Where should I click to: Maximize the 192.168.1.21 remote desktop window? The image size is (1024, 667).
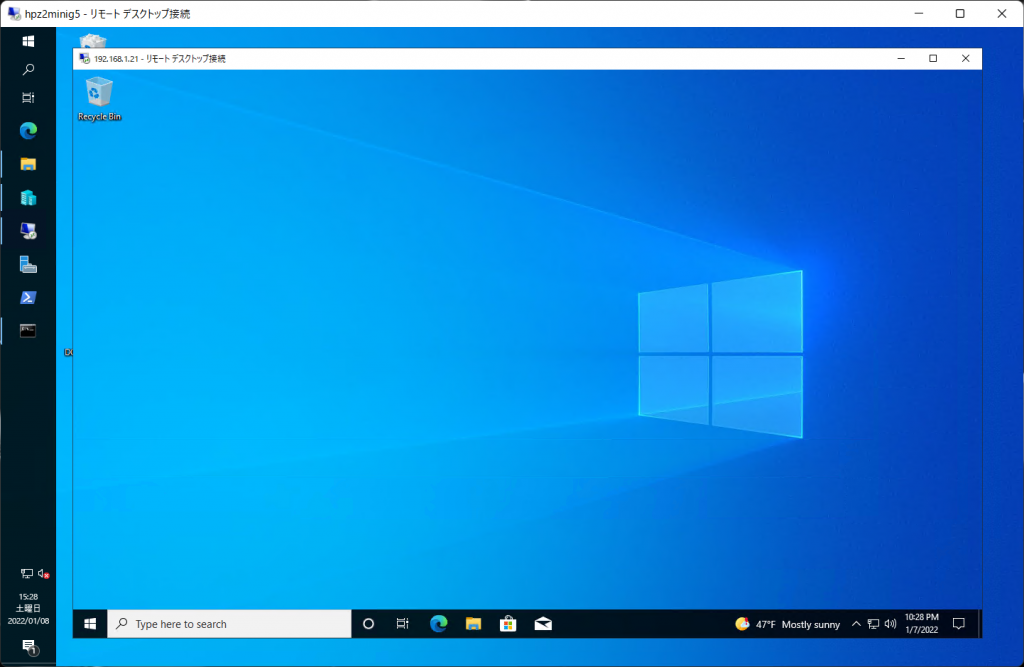(933, 58)
